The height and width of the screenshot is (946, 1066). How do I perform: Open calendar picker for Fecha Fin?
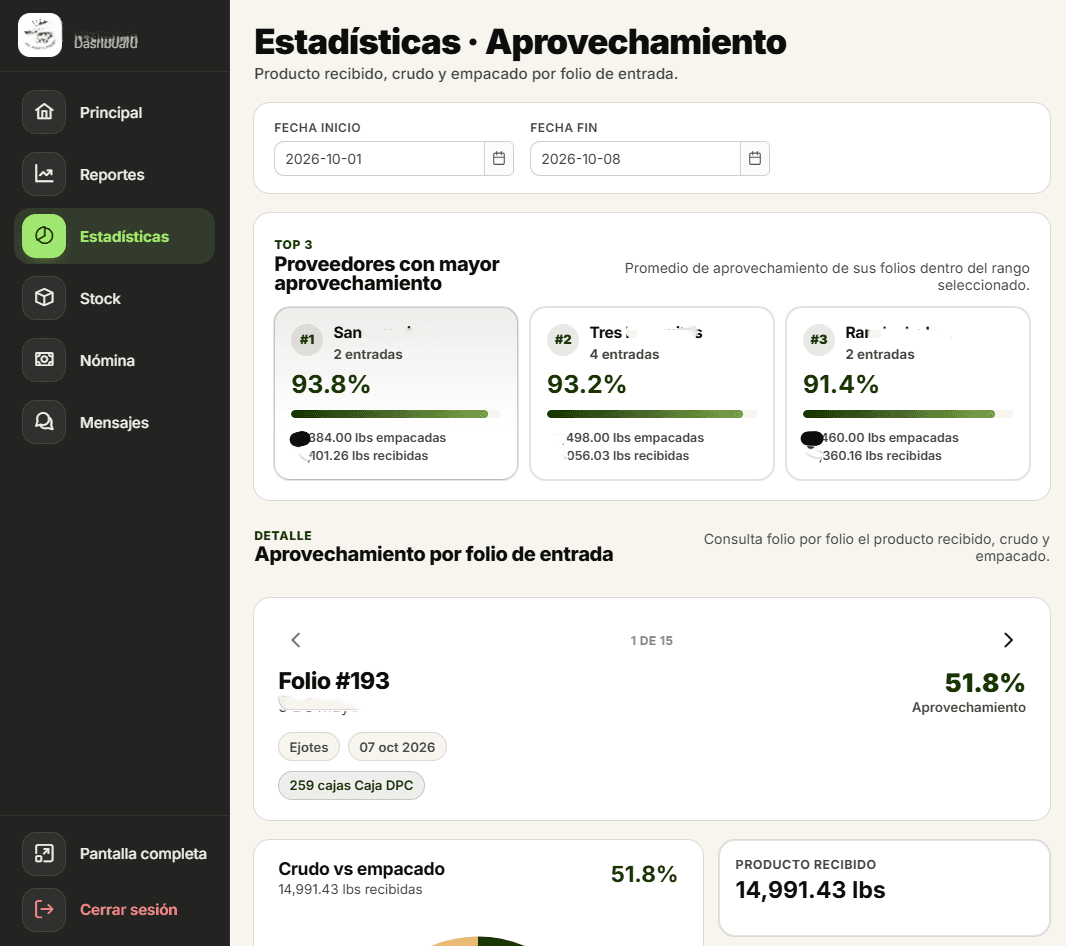point(755,158)
